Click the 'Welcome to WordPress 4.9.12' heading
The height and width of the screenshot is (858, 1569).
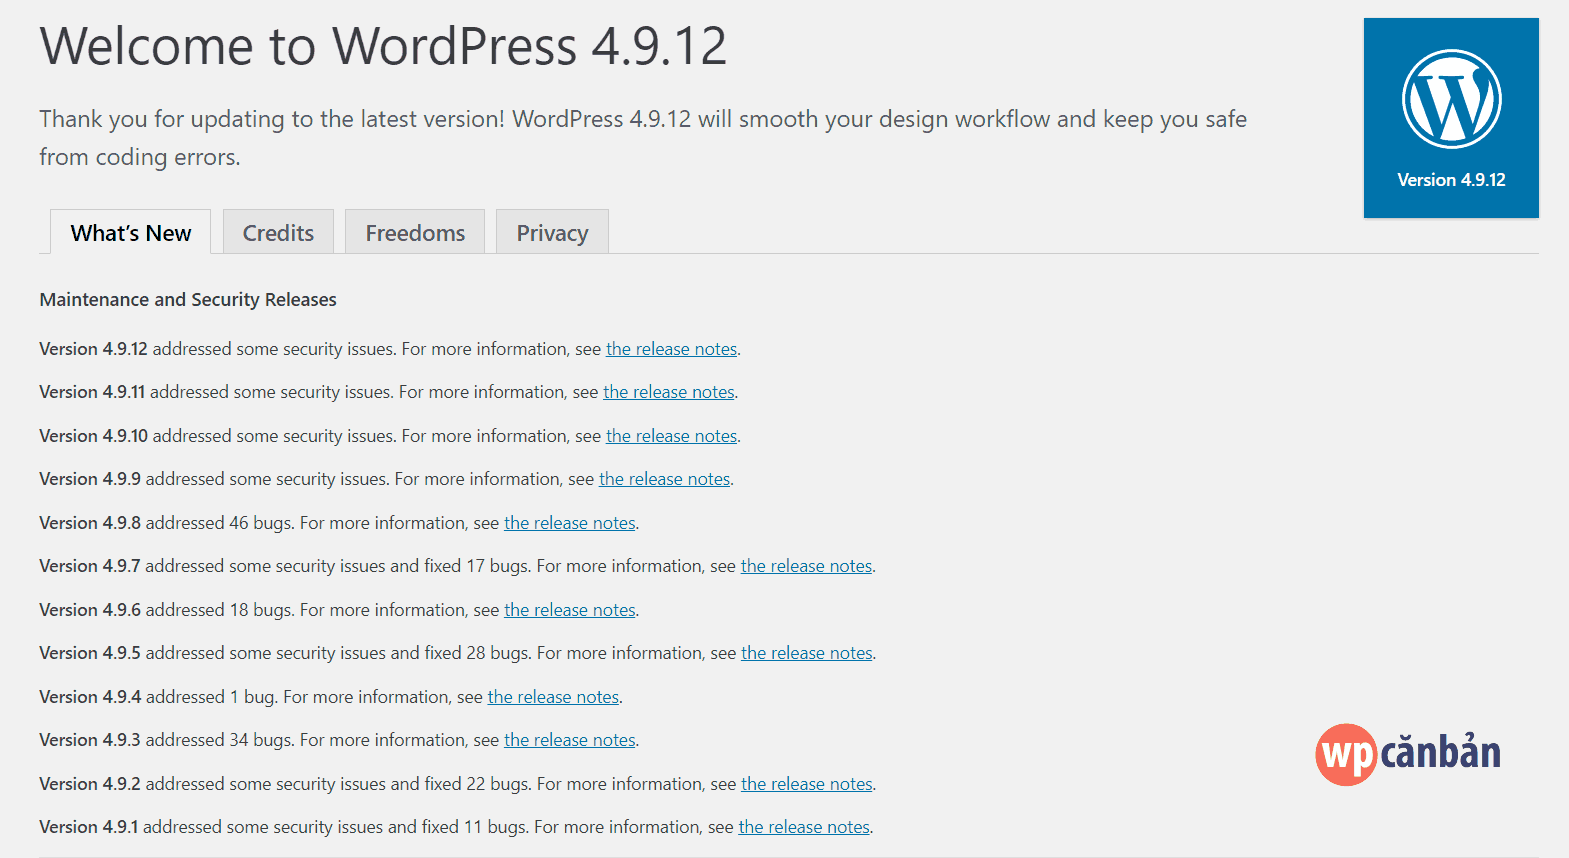[383, 47]
